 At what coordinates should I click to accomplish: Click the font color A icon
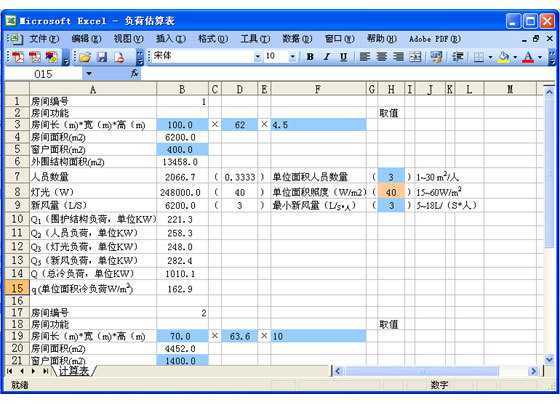tap(528, 57)
